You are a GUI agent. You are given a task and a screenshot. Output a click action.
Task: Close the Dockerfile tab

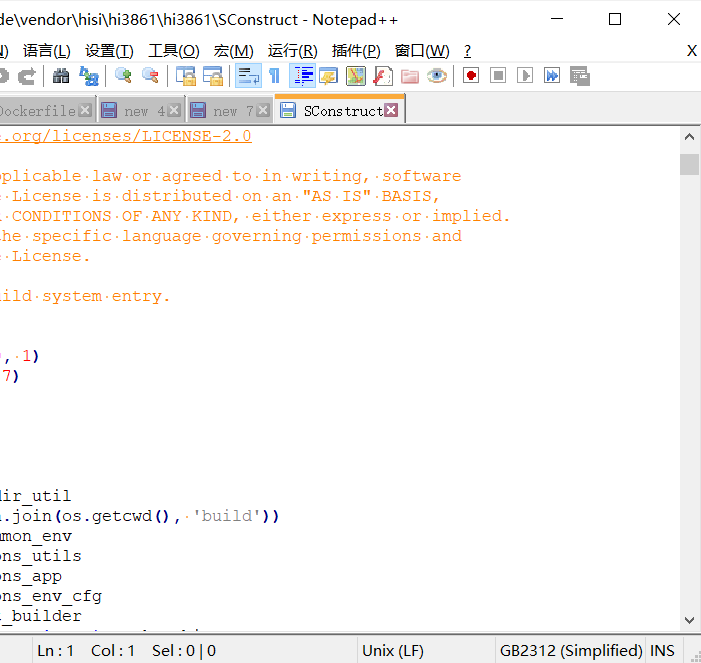pos(85,110)
